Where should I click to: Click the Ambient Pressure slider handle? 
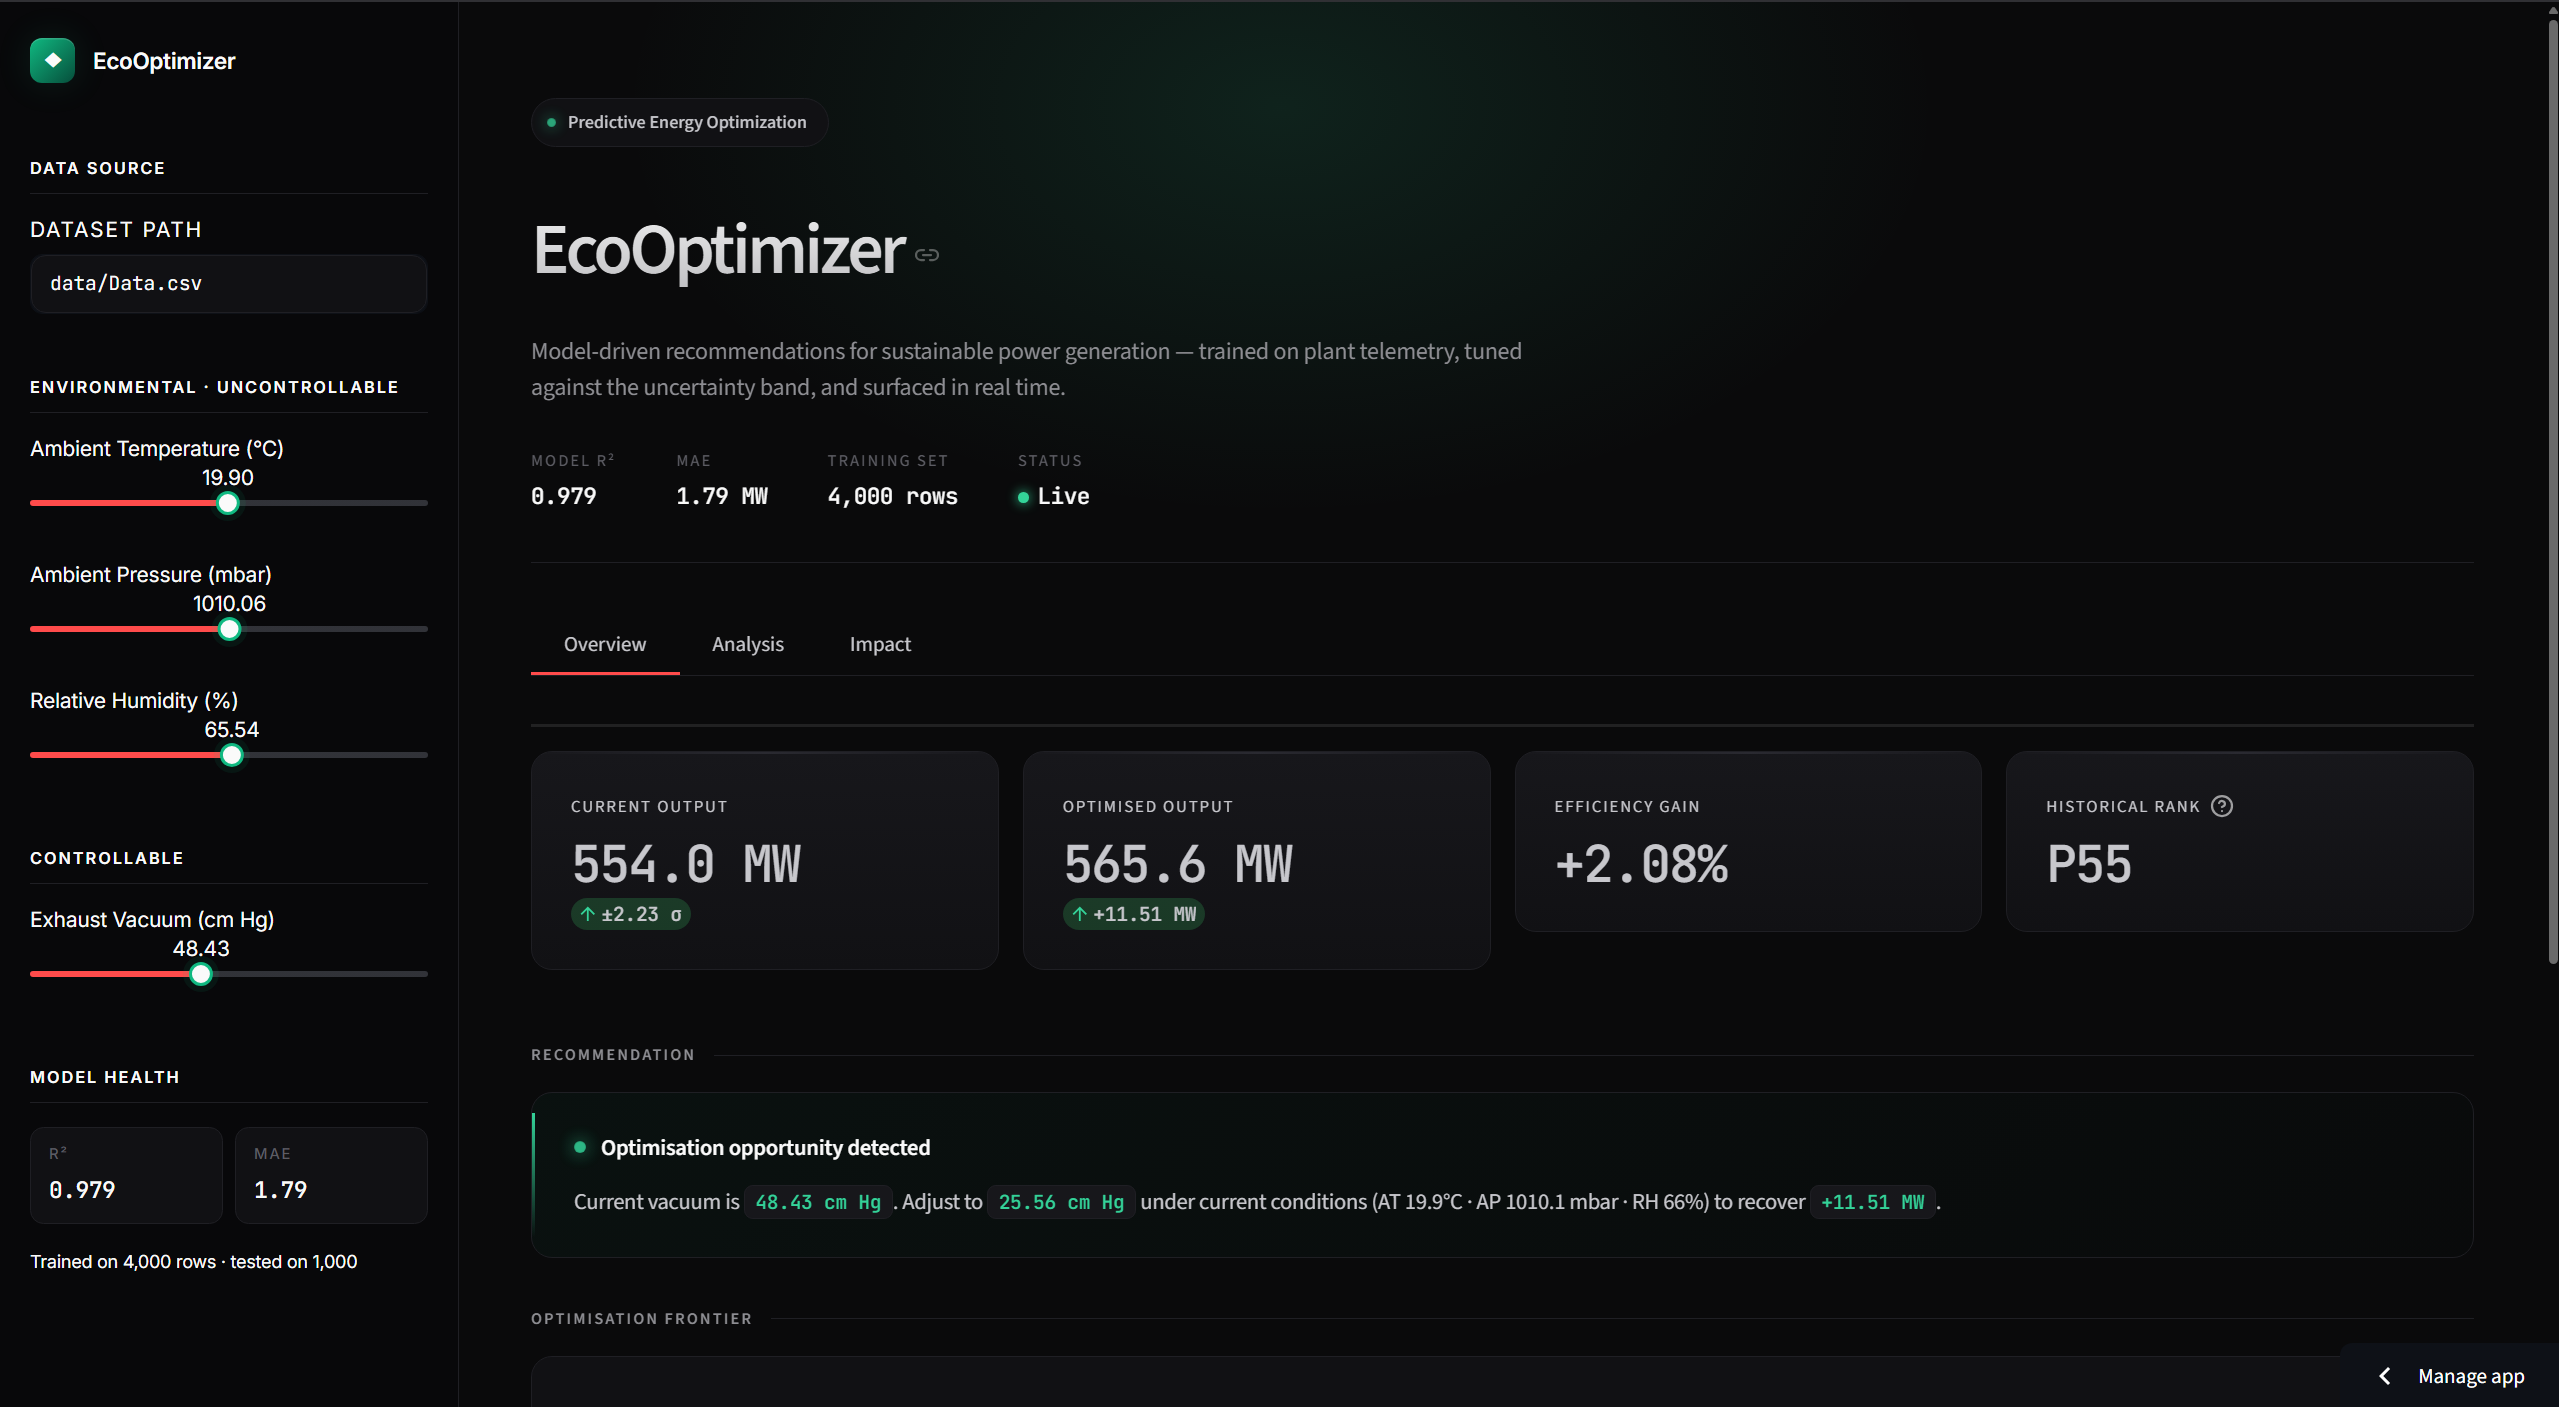[230, 629]
